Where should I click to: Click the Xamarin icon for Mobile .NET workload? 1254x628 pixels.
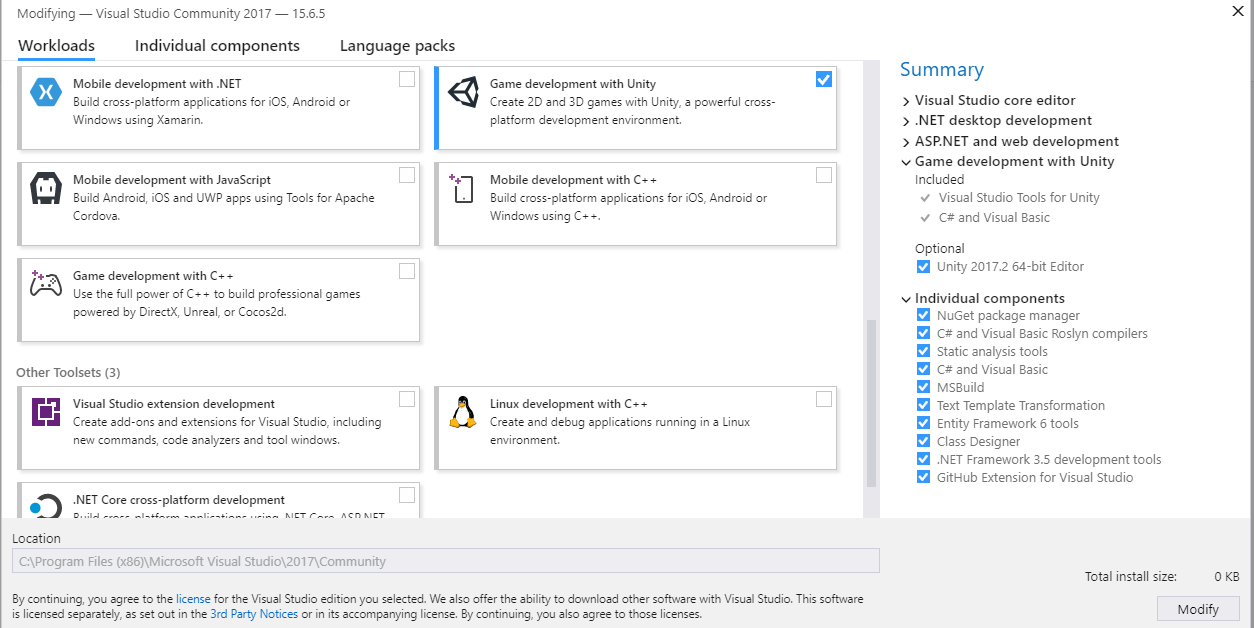click(46, 92)
